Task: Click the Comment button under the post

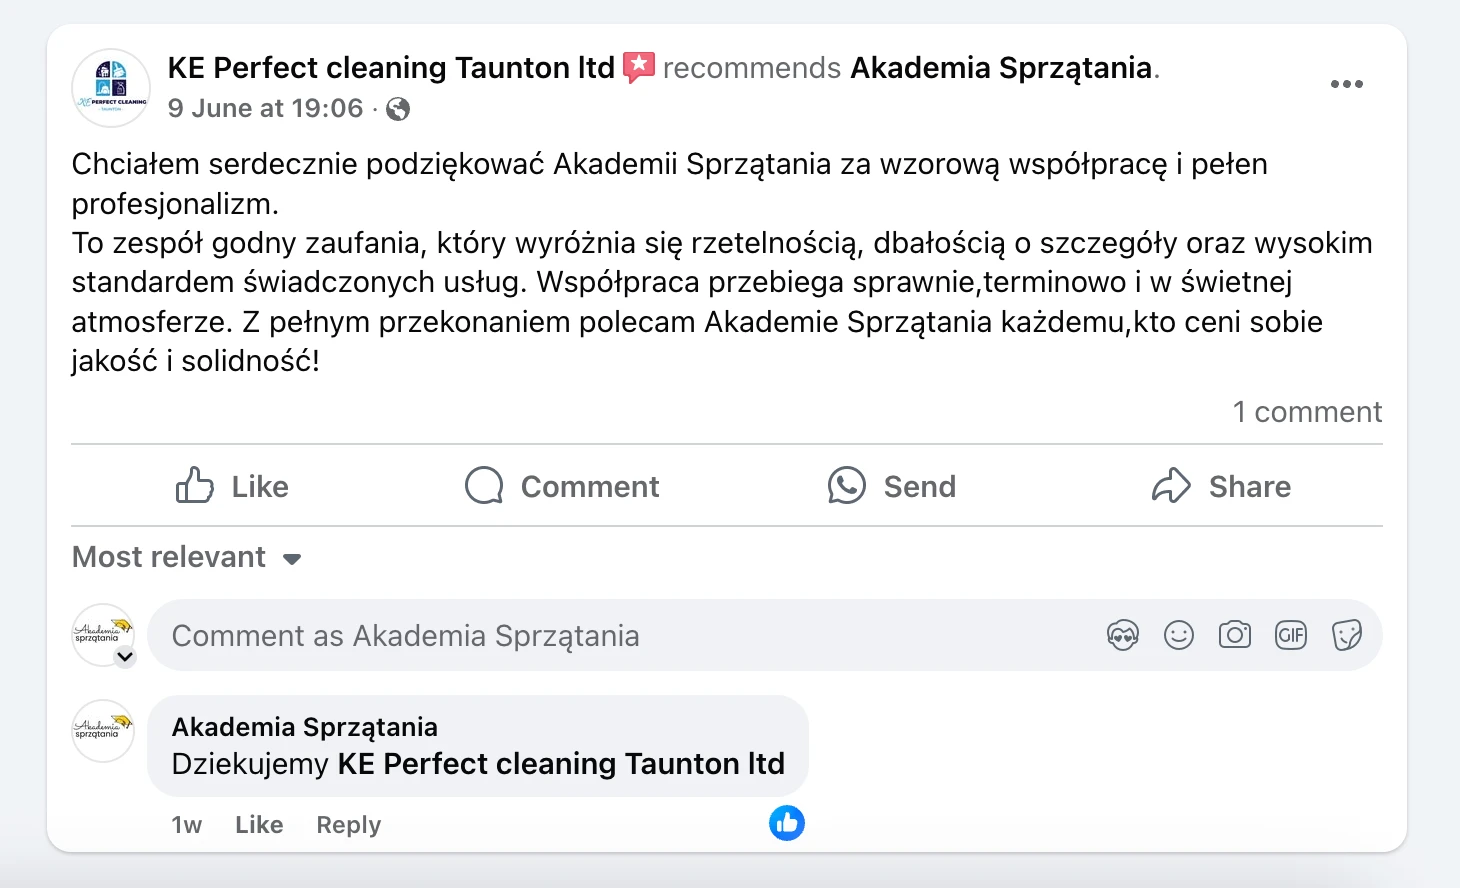Action: coord(562,486)
